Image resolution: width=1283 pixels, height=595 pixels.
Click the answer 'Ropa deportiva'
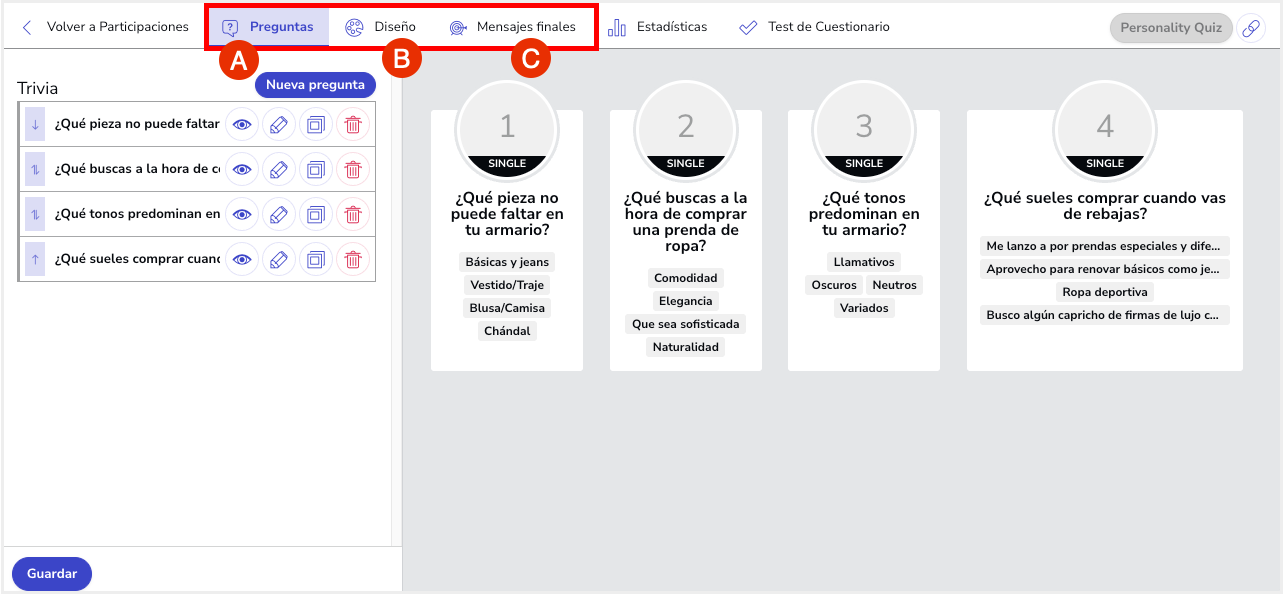(1105, 292)
